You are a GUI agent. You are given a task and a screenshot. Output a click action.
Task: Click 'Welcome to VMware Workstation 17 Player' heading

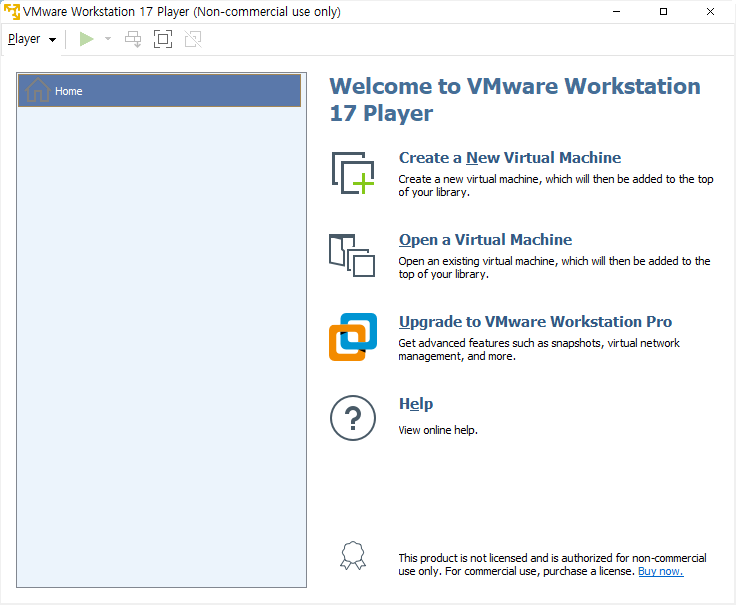coord(515,100)
